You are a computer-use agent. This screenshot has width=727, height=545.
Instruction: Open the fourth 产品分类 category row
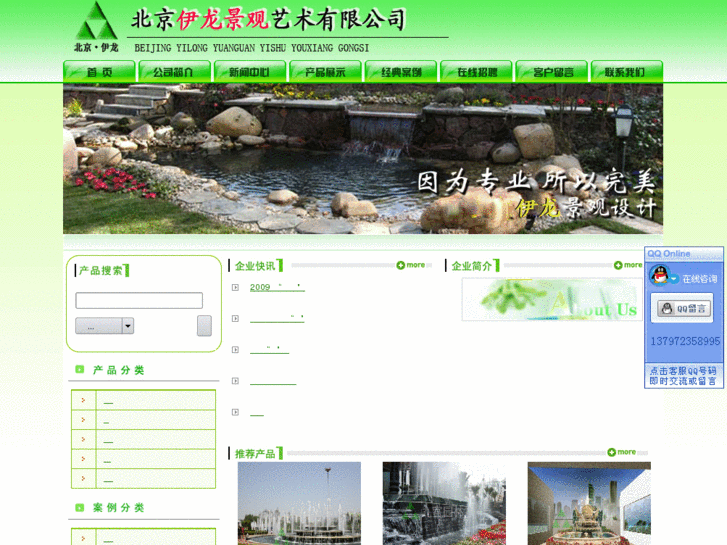143,459
